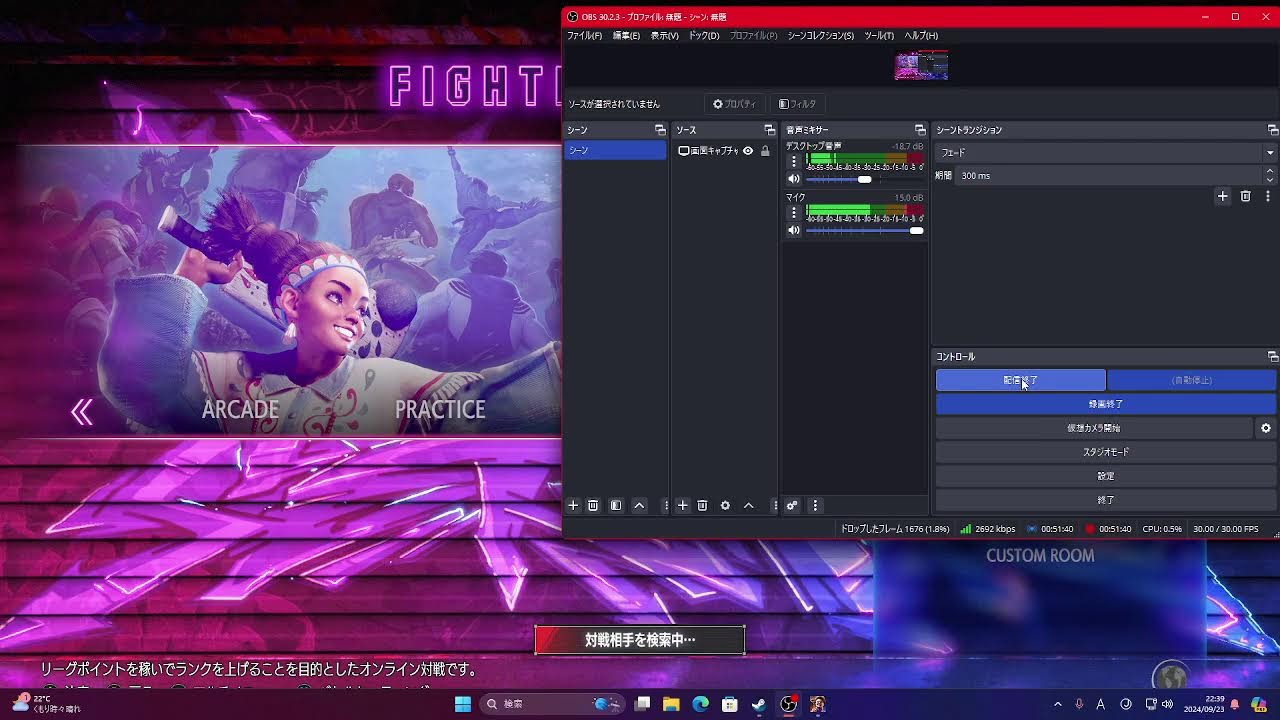This screenshot has width=1280, height=720.
Task: Undock the ソース panel
Action: (x=770, y=130)
